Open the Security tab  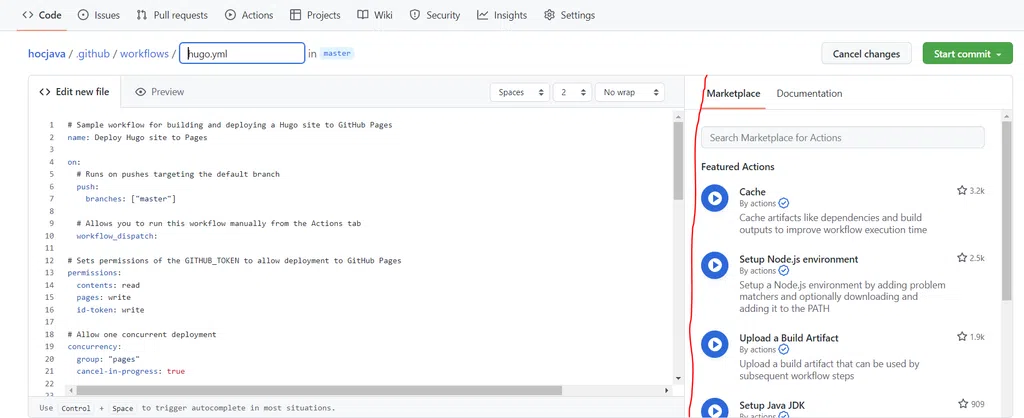(x=434, y=15)
